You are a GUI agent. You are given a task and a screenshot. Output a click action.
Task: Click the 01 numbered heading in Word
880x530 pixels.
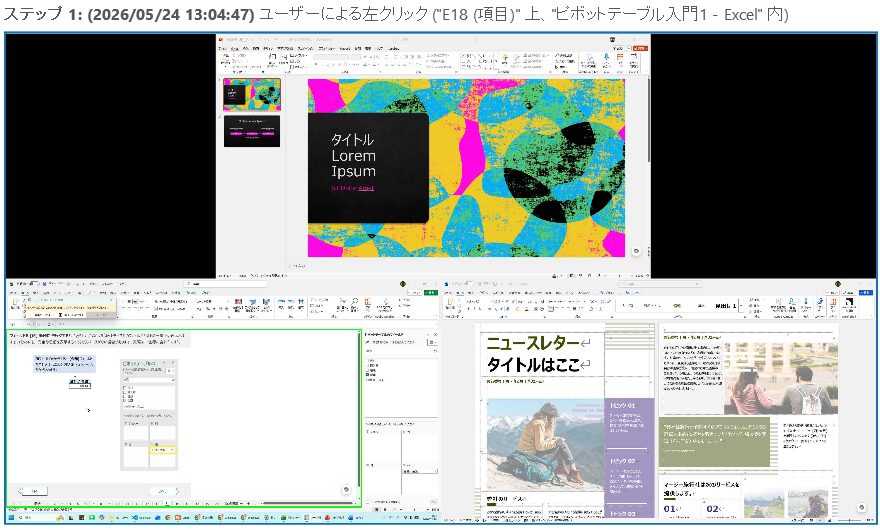pos(670,509)
